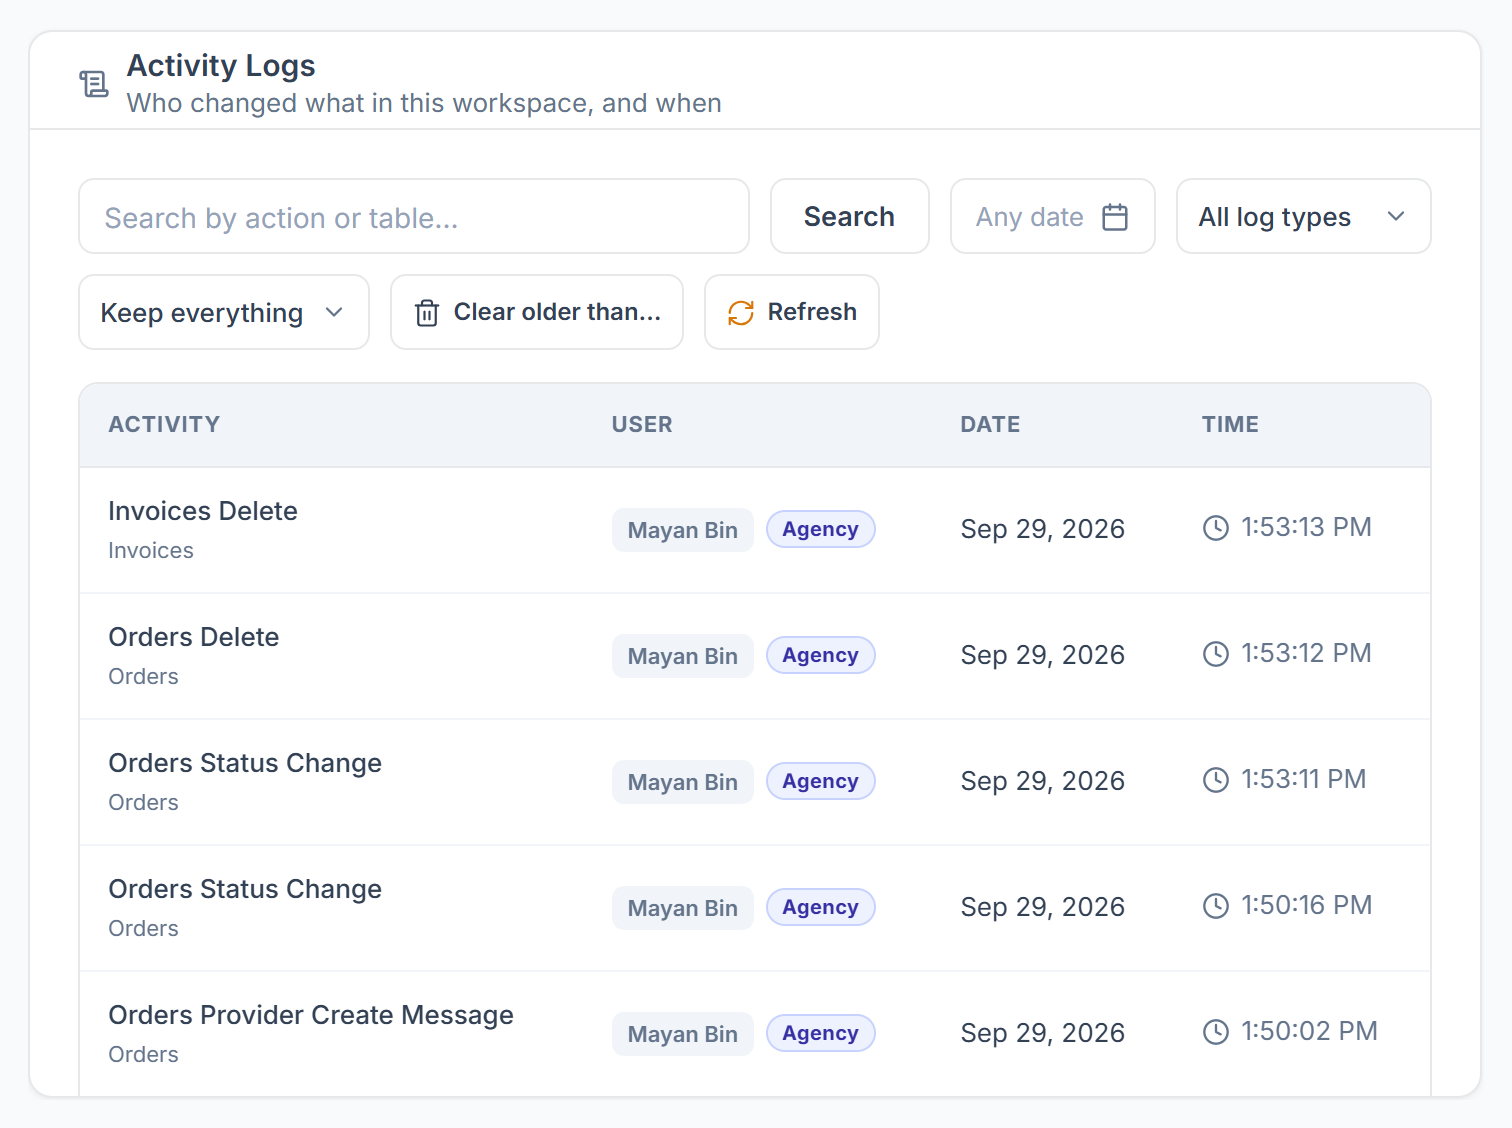Click Agency badge in Orders Delete row

821,655
